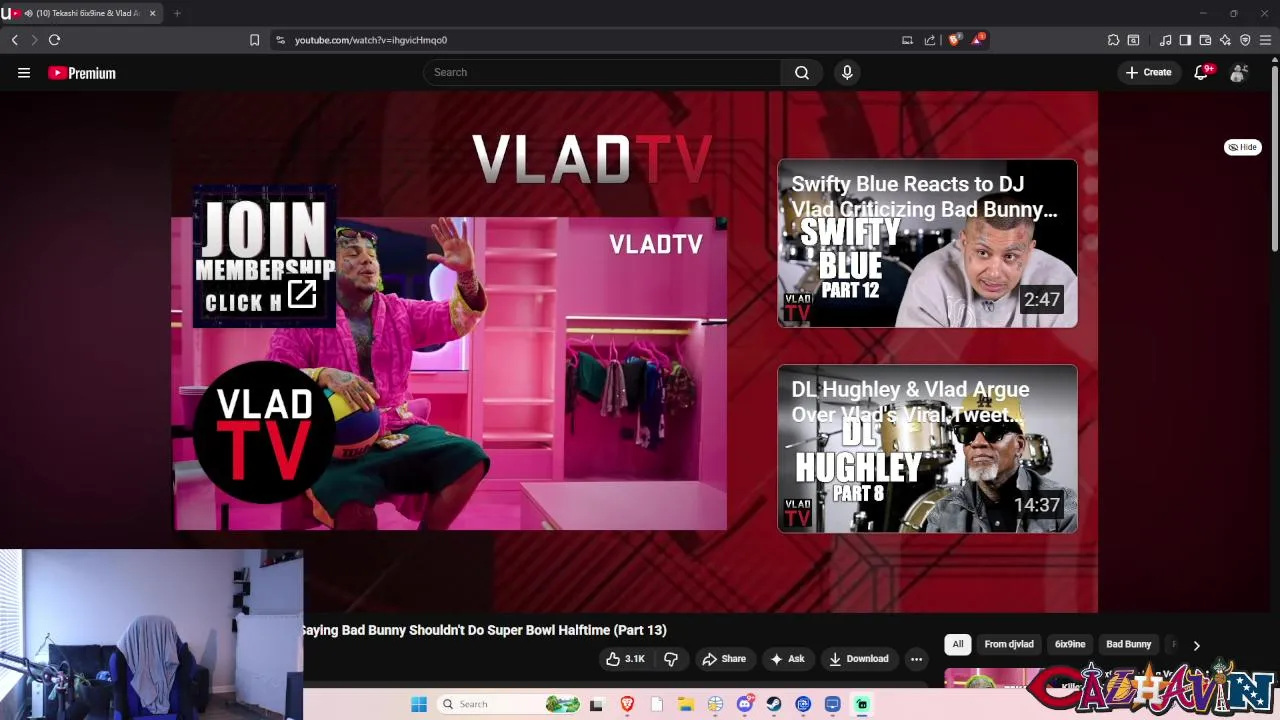1280x720 pixels.
Task: Open YouTube notifications bell
Action: [x=1201, y=72]
